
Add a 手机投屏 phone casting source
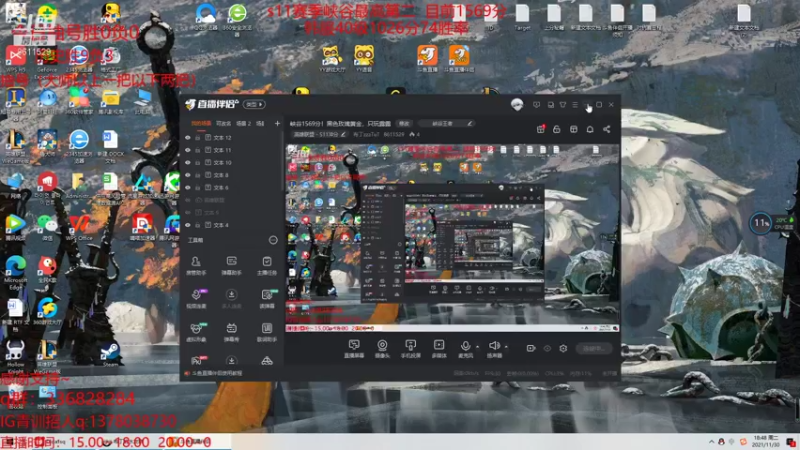(410, 348)
